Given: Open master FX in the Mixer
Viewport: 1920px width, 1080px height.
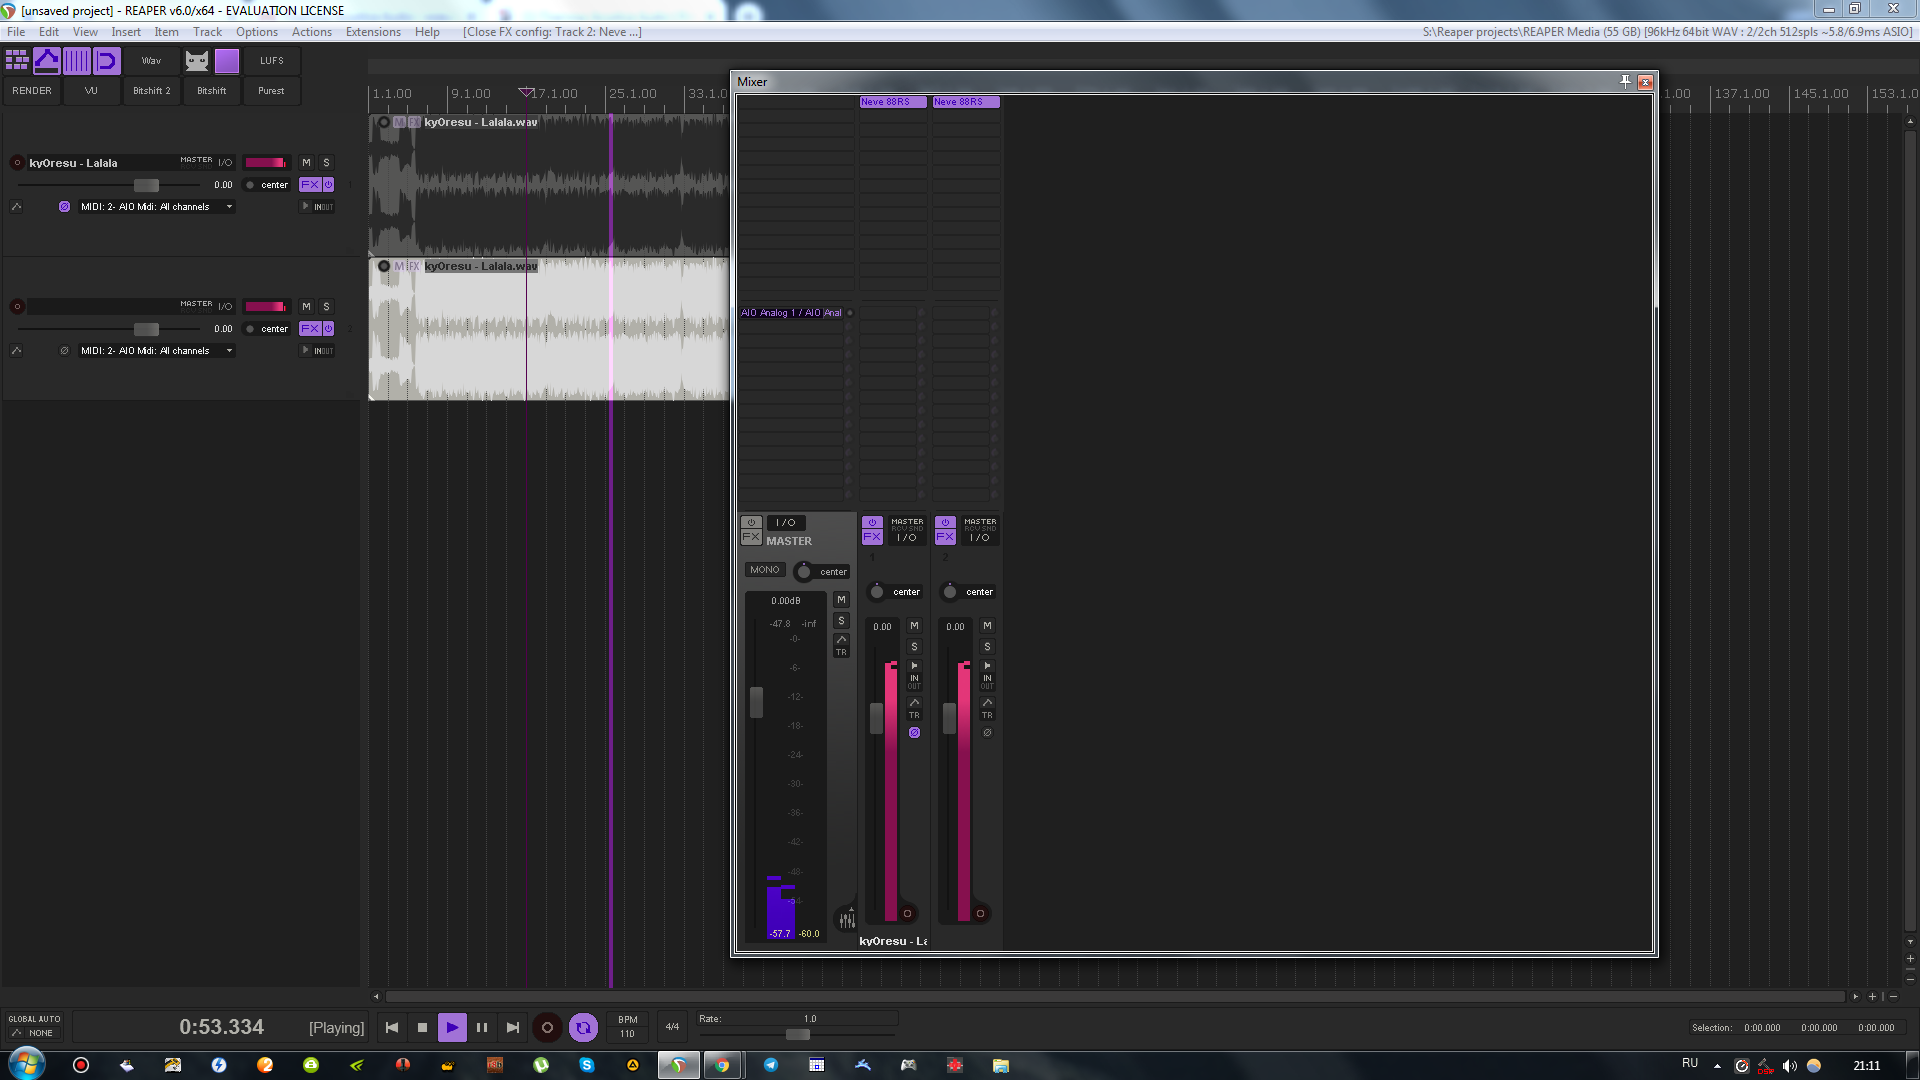Looking at the screenshot, I should 751,537.
